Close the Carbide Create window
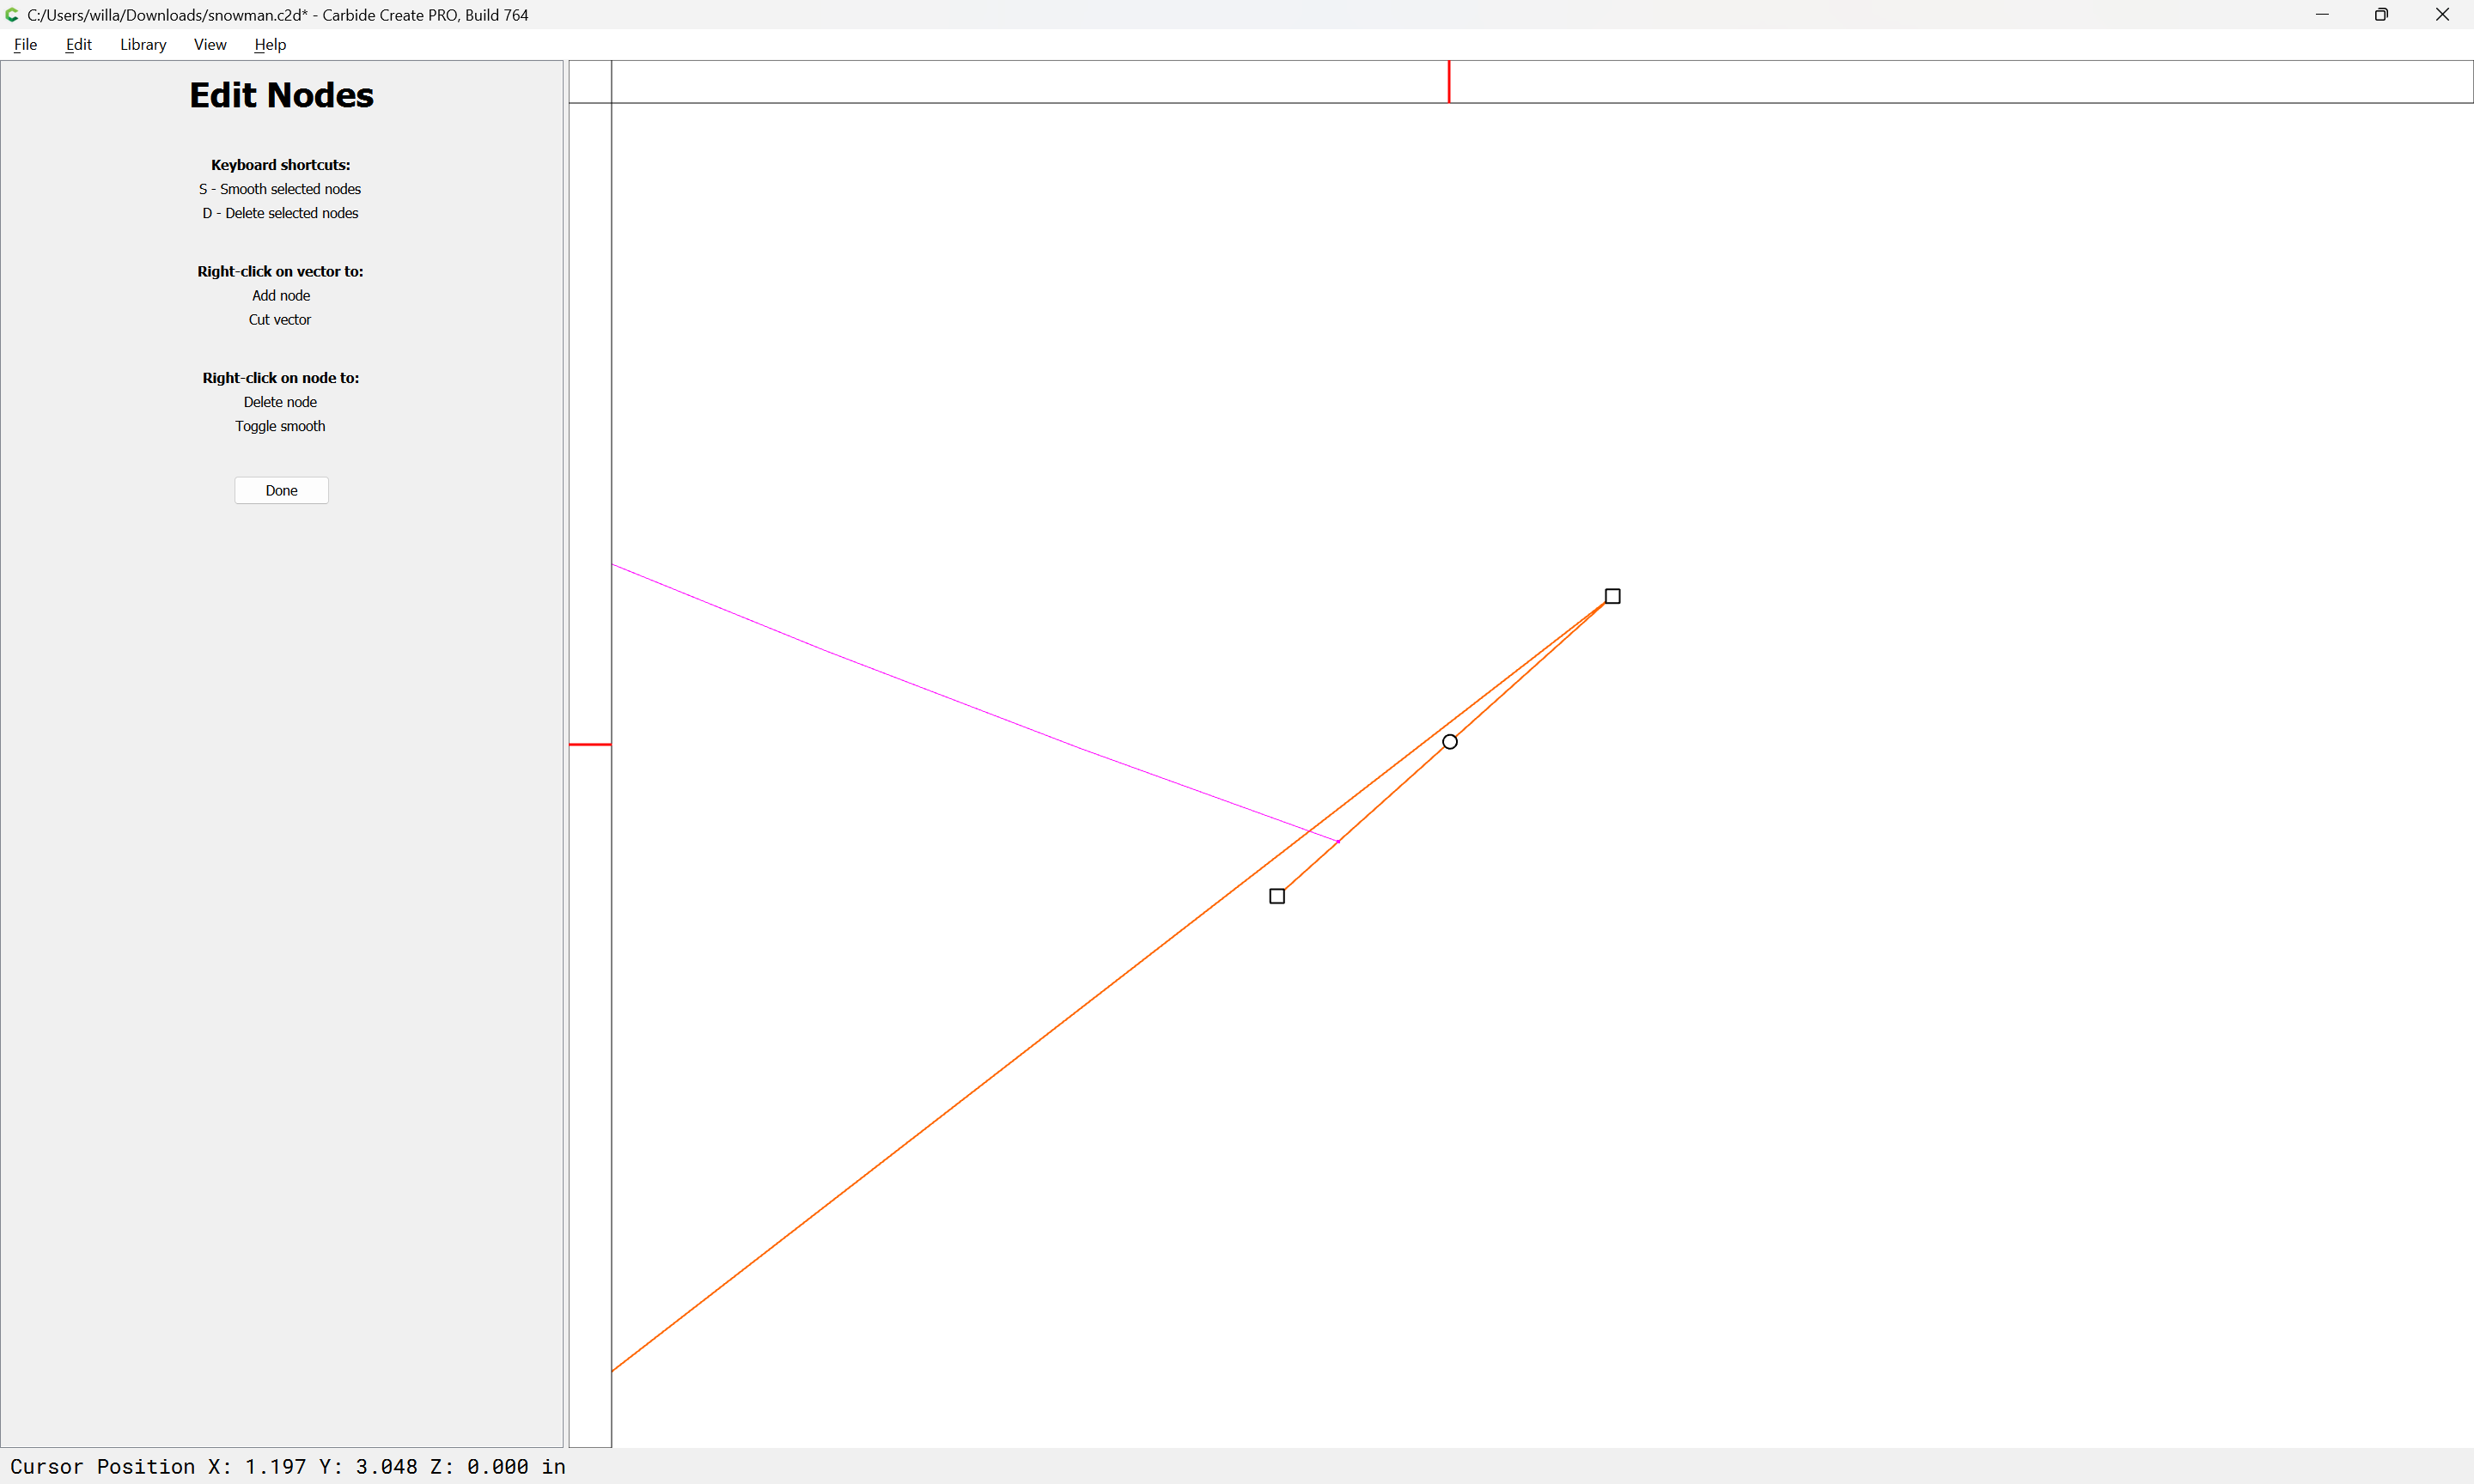This screenshot has height=1484, width=2474. coord(2442,15)
